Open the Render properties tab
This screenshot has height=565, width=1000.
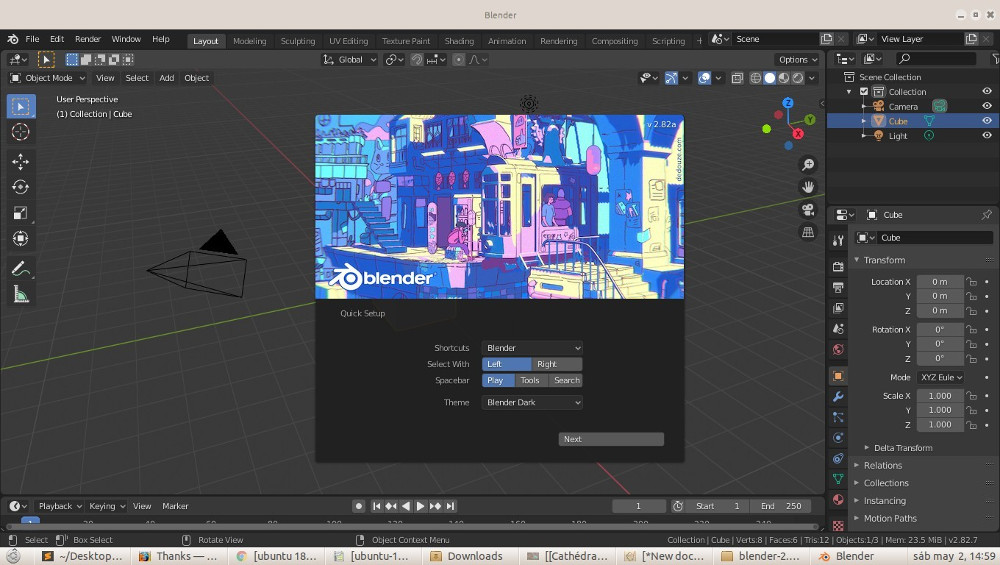[838, 267]
